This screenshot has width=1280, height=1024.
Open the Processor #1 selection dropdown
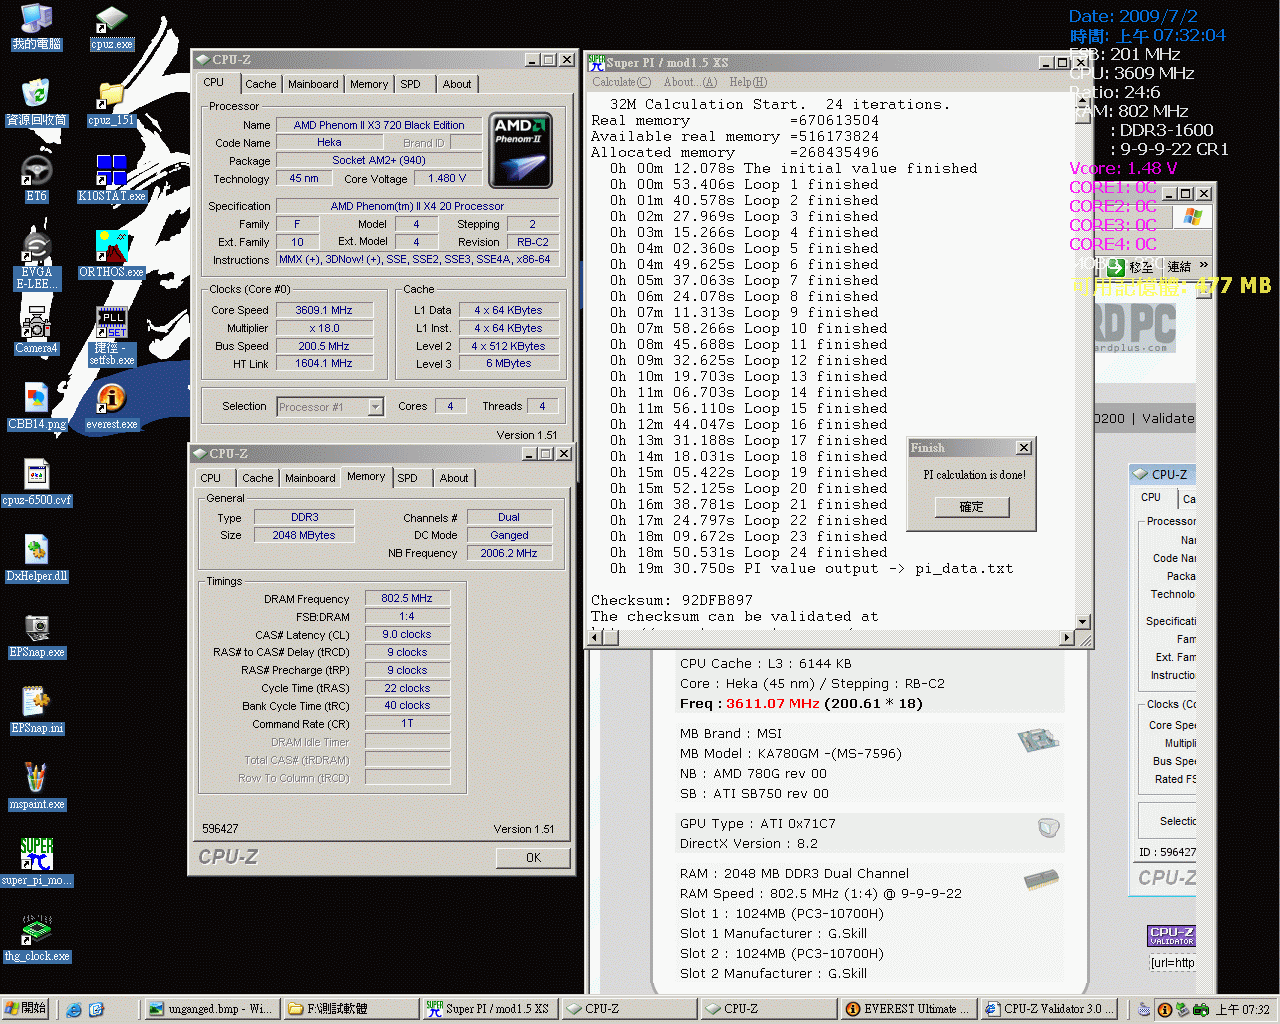[376, 407]
